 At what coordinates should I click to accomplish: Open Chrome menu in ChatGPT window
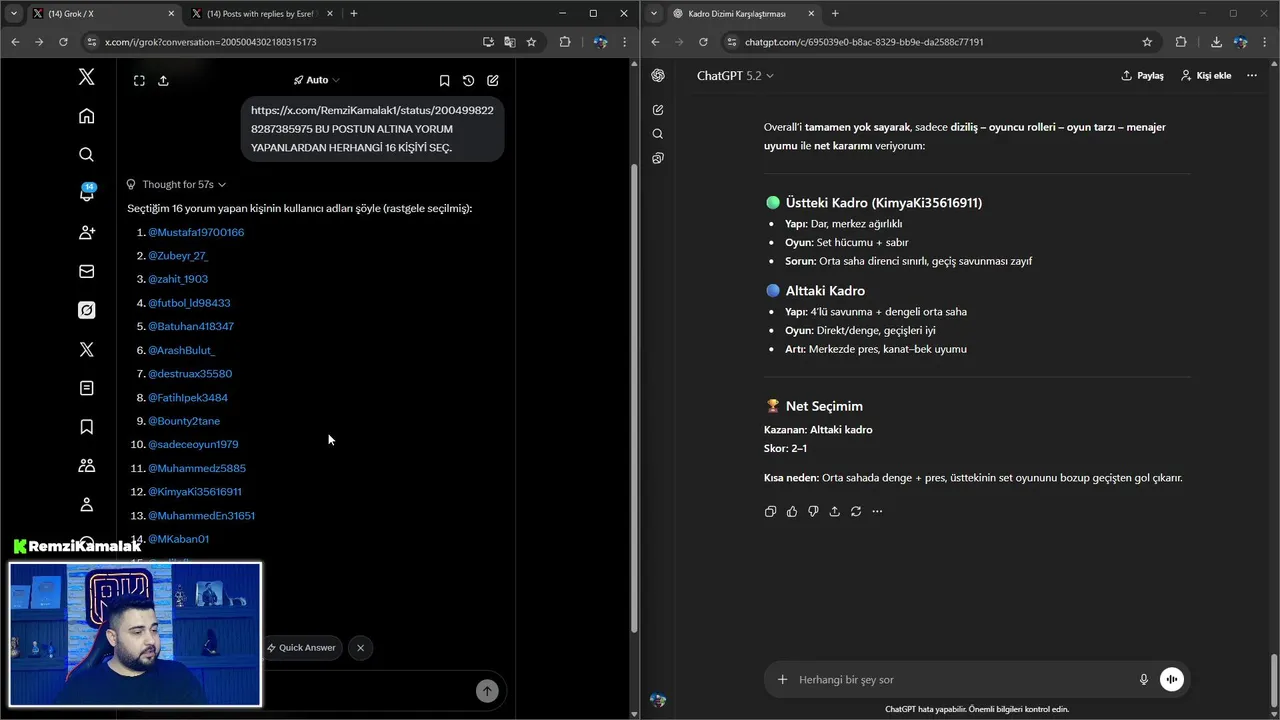click(1263, 42)
